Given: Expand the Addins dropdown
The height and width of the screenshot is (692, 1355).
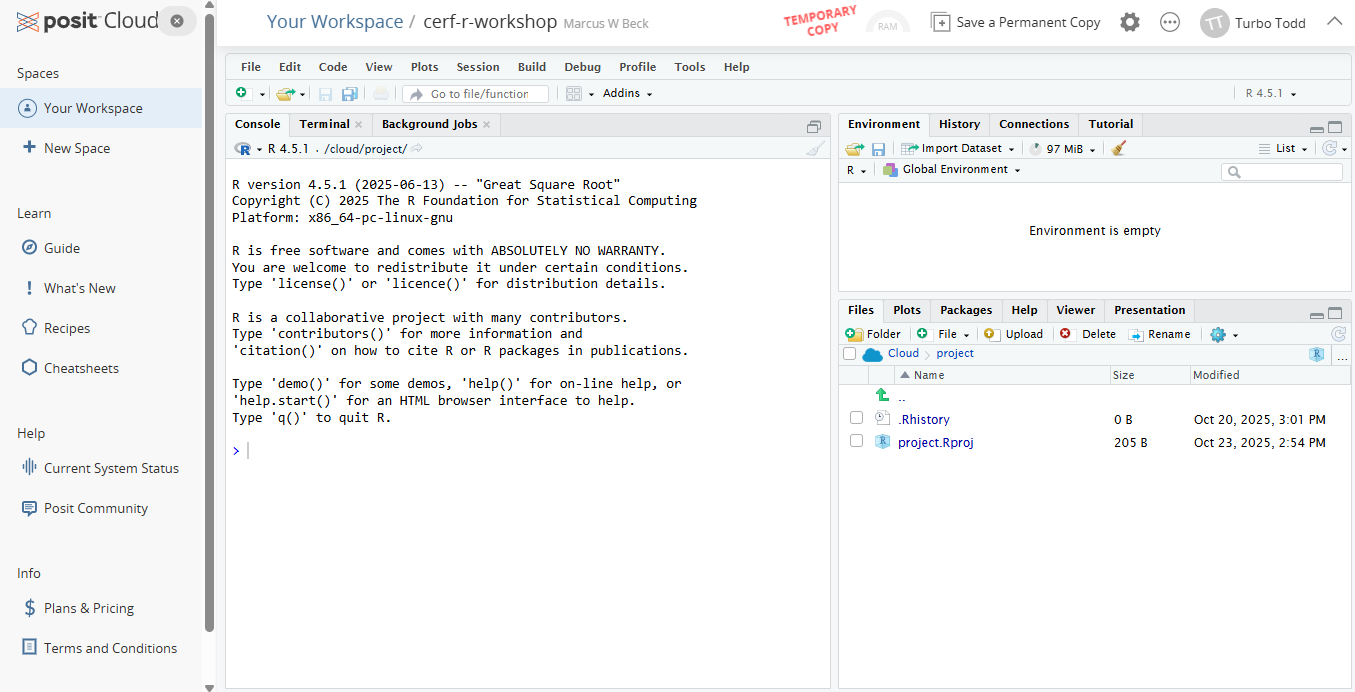Looking at the screenshot, I should click(x=627, y=93).
